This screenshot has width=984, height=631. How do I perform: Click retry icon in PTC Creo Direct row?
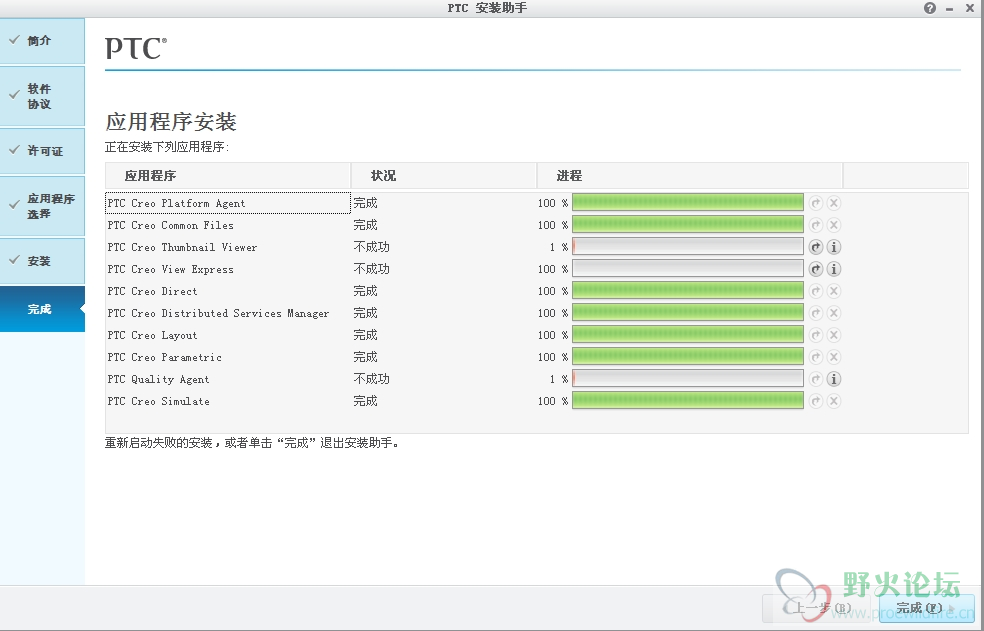tap(815, 291)
